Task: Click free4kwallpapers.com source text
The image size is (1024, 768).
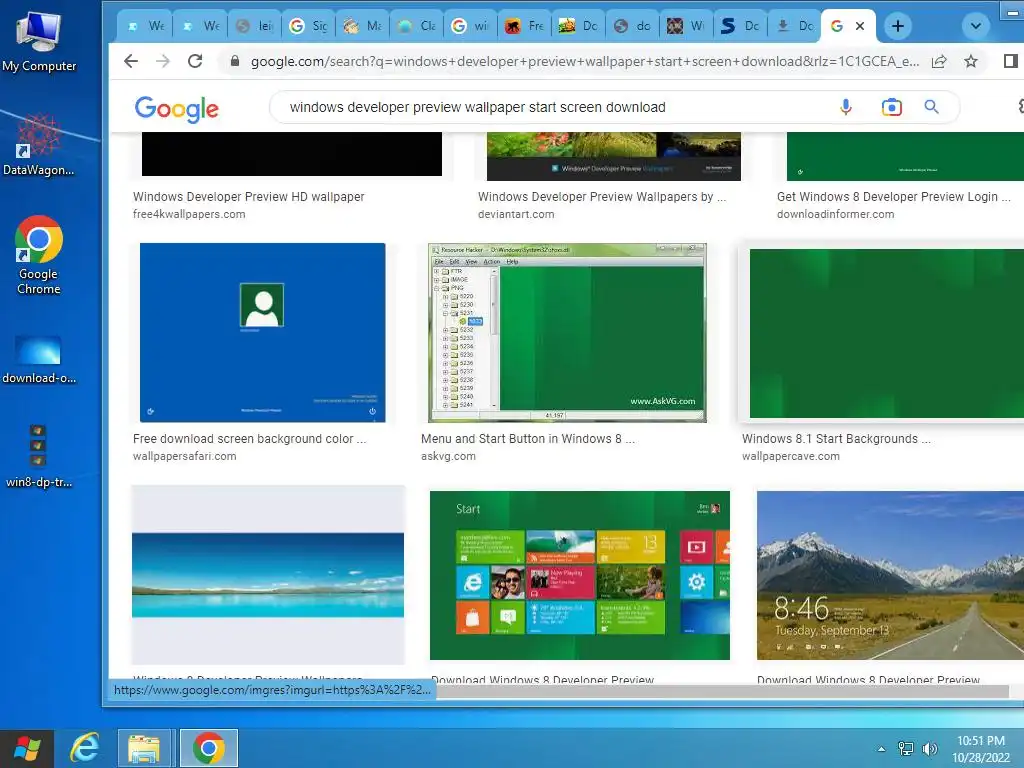Action: pyautogui.click(x=189, y=214)
